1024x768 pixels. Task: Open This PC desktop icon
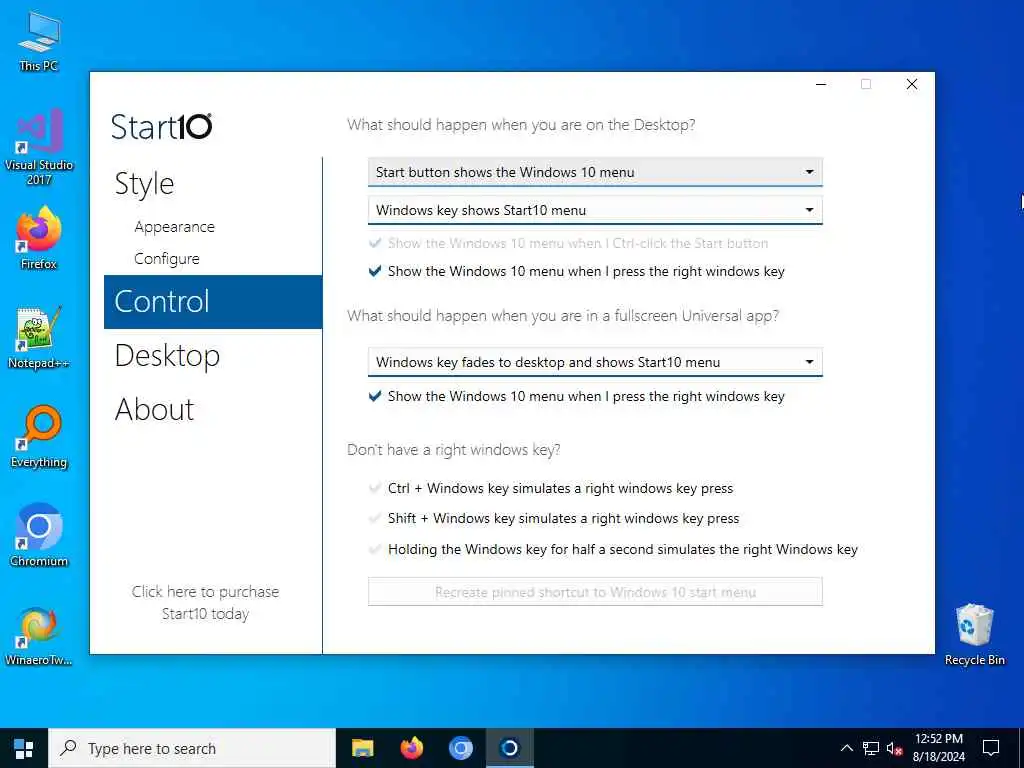(39, 40)
